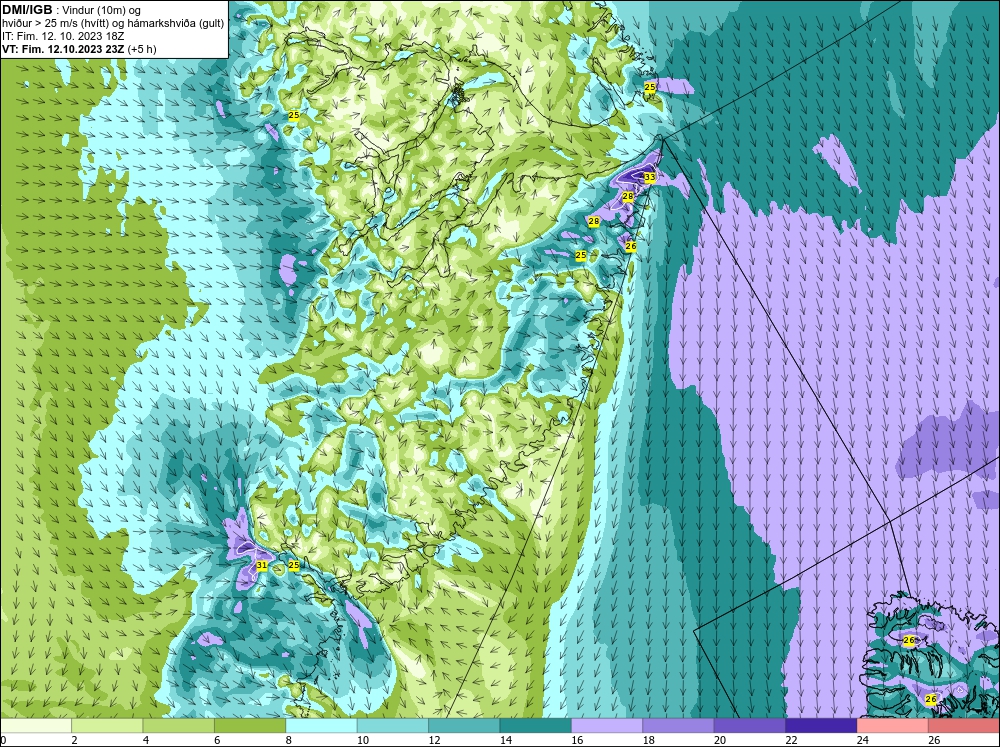The height and width of the screenshot is (747, 1000).
Task: Click the legend scale value 16
Action: [x=577, y=740]
